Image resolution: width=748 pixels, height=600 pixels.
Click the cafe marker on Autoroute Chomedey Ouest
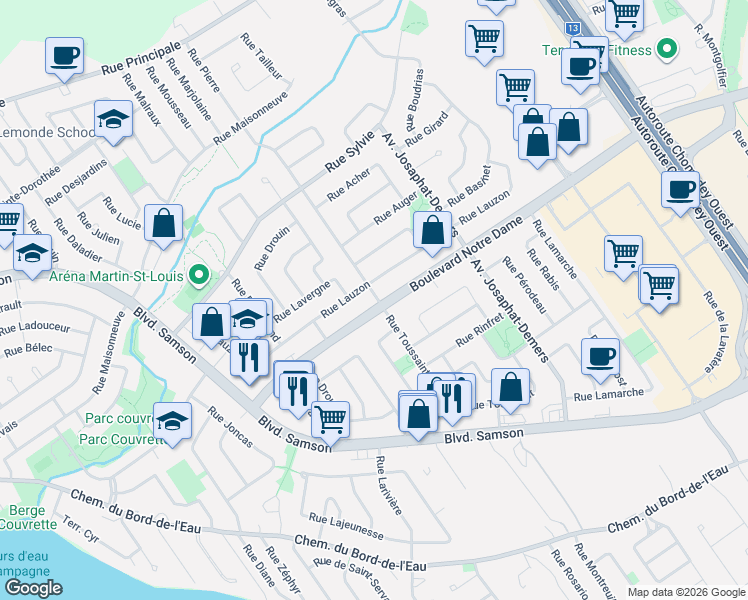click(x=680, y=191)
